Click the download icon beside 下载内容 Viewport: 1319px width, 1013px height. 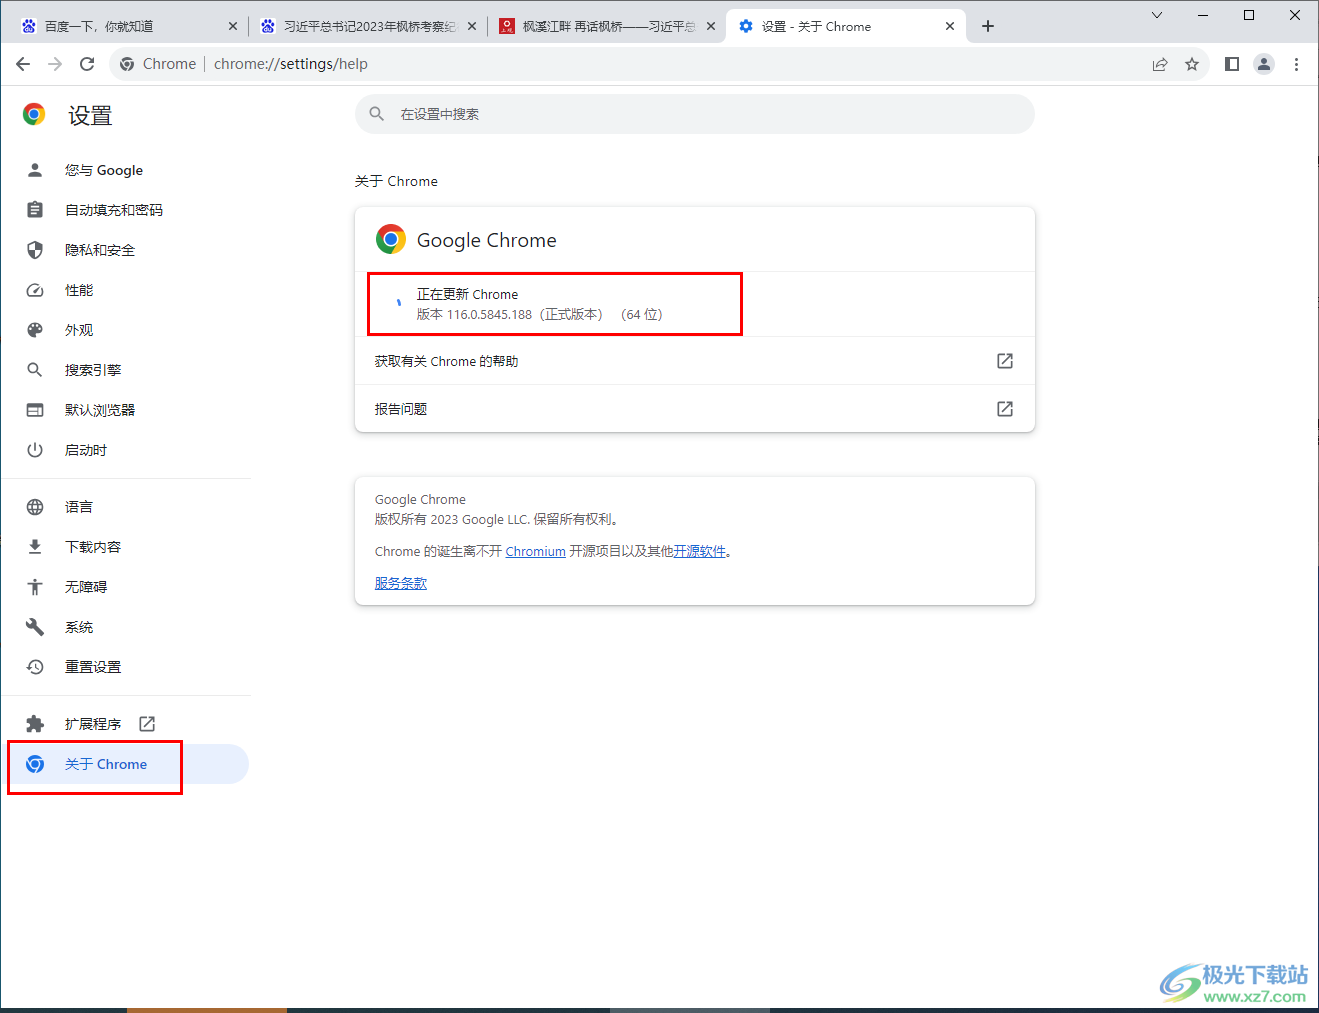[x=35, y=547]
